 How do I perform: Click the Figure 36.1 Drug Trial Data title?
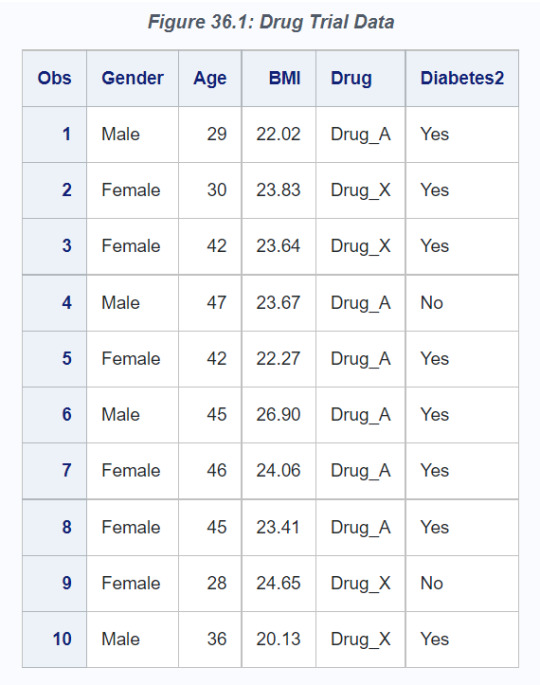click(x=271, y=22)
